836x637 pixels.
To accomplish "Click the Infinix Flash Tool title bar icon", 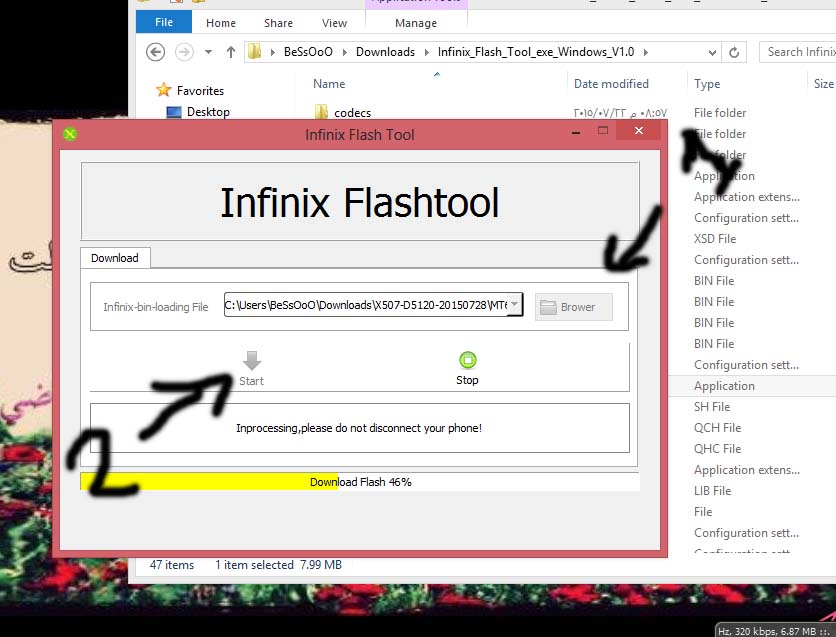I will click(x=70, y=134).
